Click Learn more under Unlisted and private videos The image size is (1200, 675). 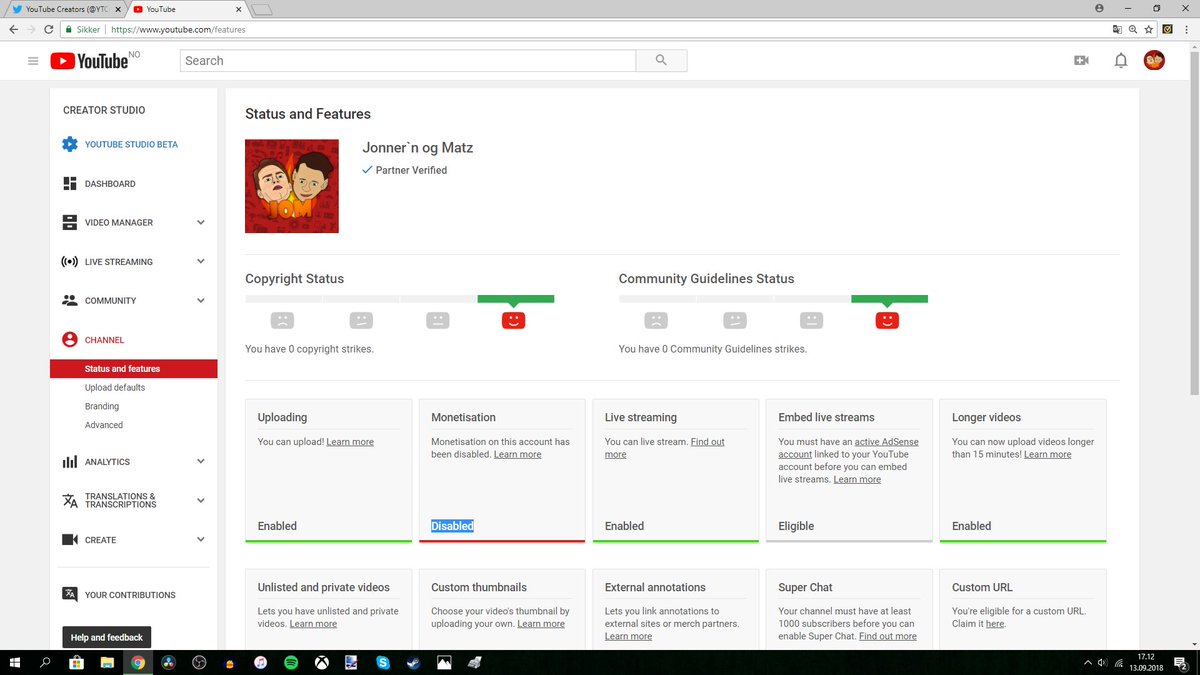313,624
